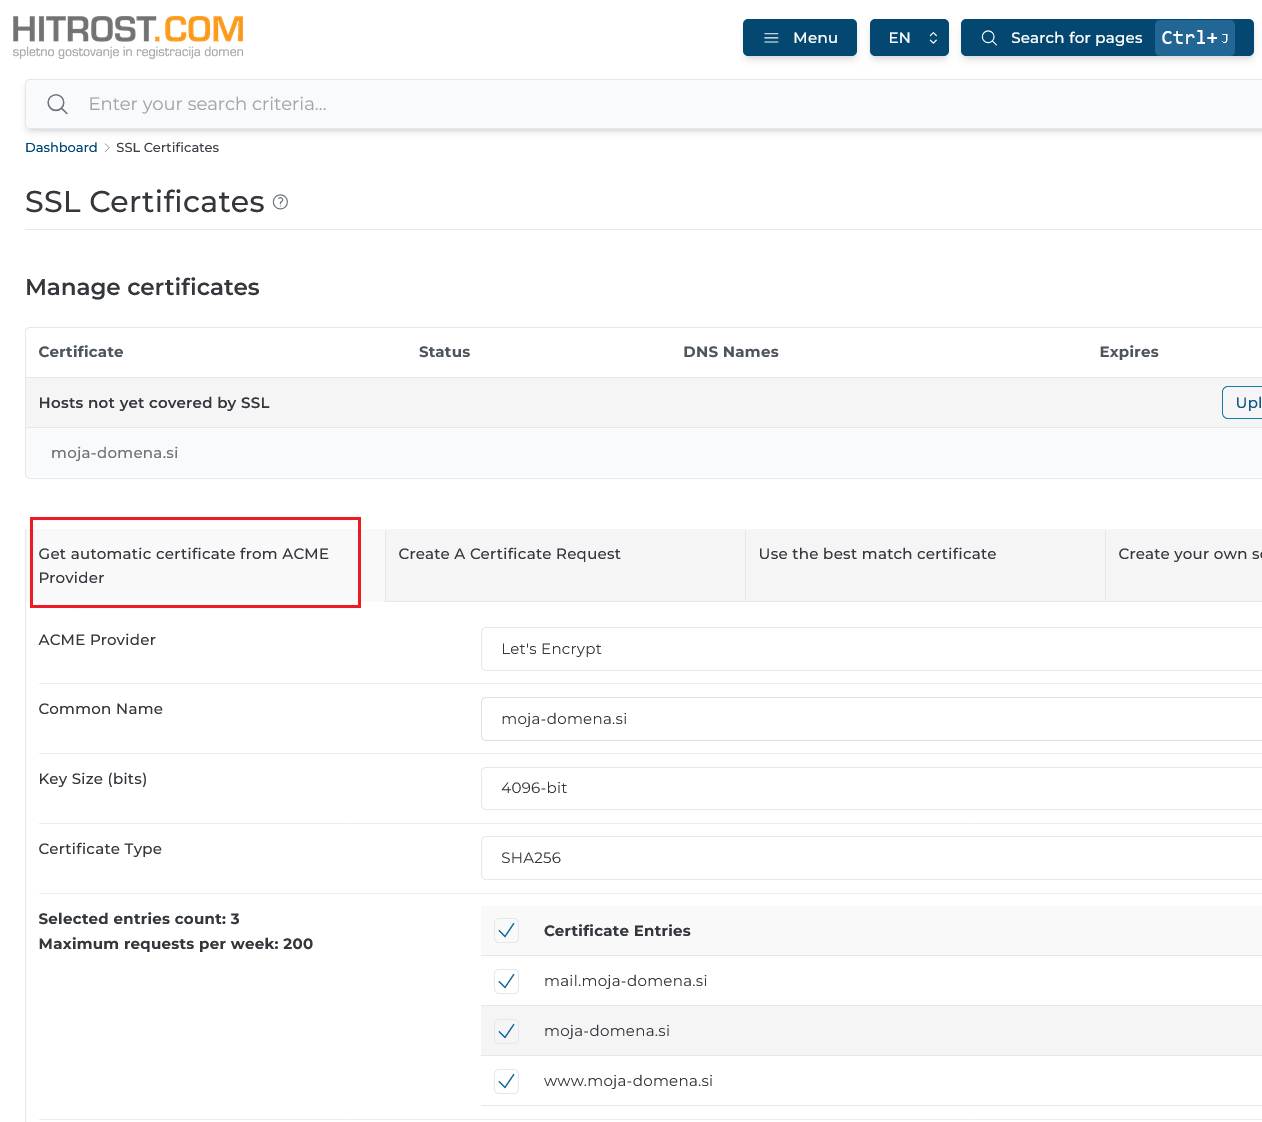This screenshot has height=1122, width=1262.
Task: Click Hosts not yet covered by SSL row
Action: point(644,403)
